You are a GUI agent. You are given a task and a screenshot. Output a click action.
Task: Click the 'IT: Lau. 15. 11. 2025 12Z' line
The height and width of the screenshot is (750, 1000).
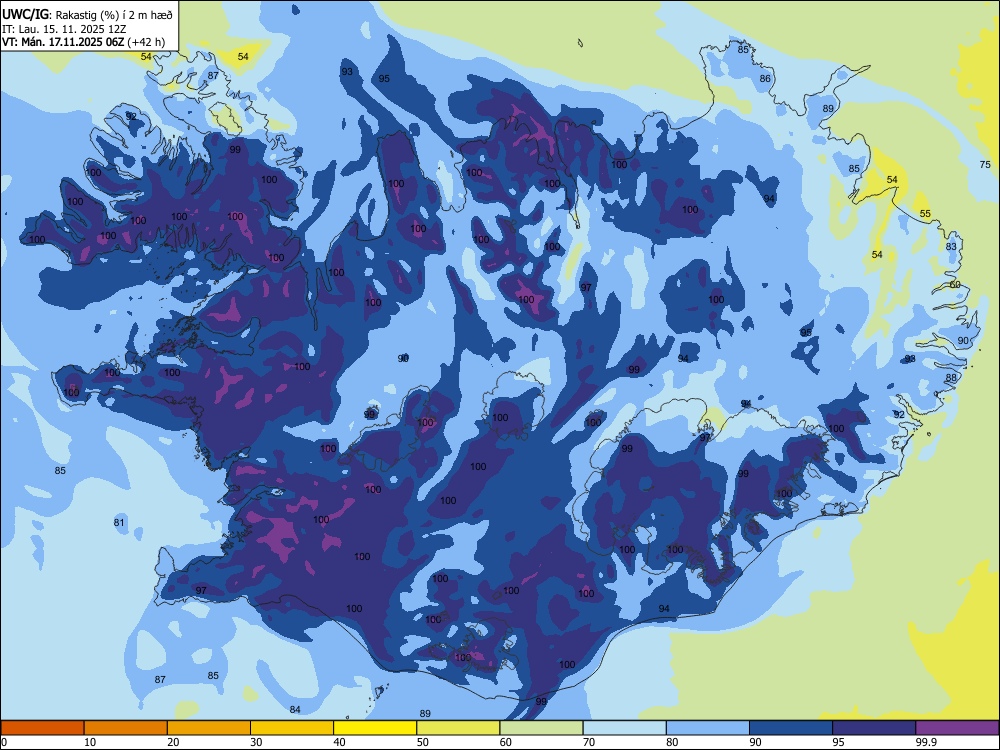click(x=64, y=29)
